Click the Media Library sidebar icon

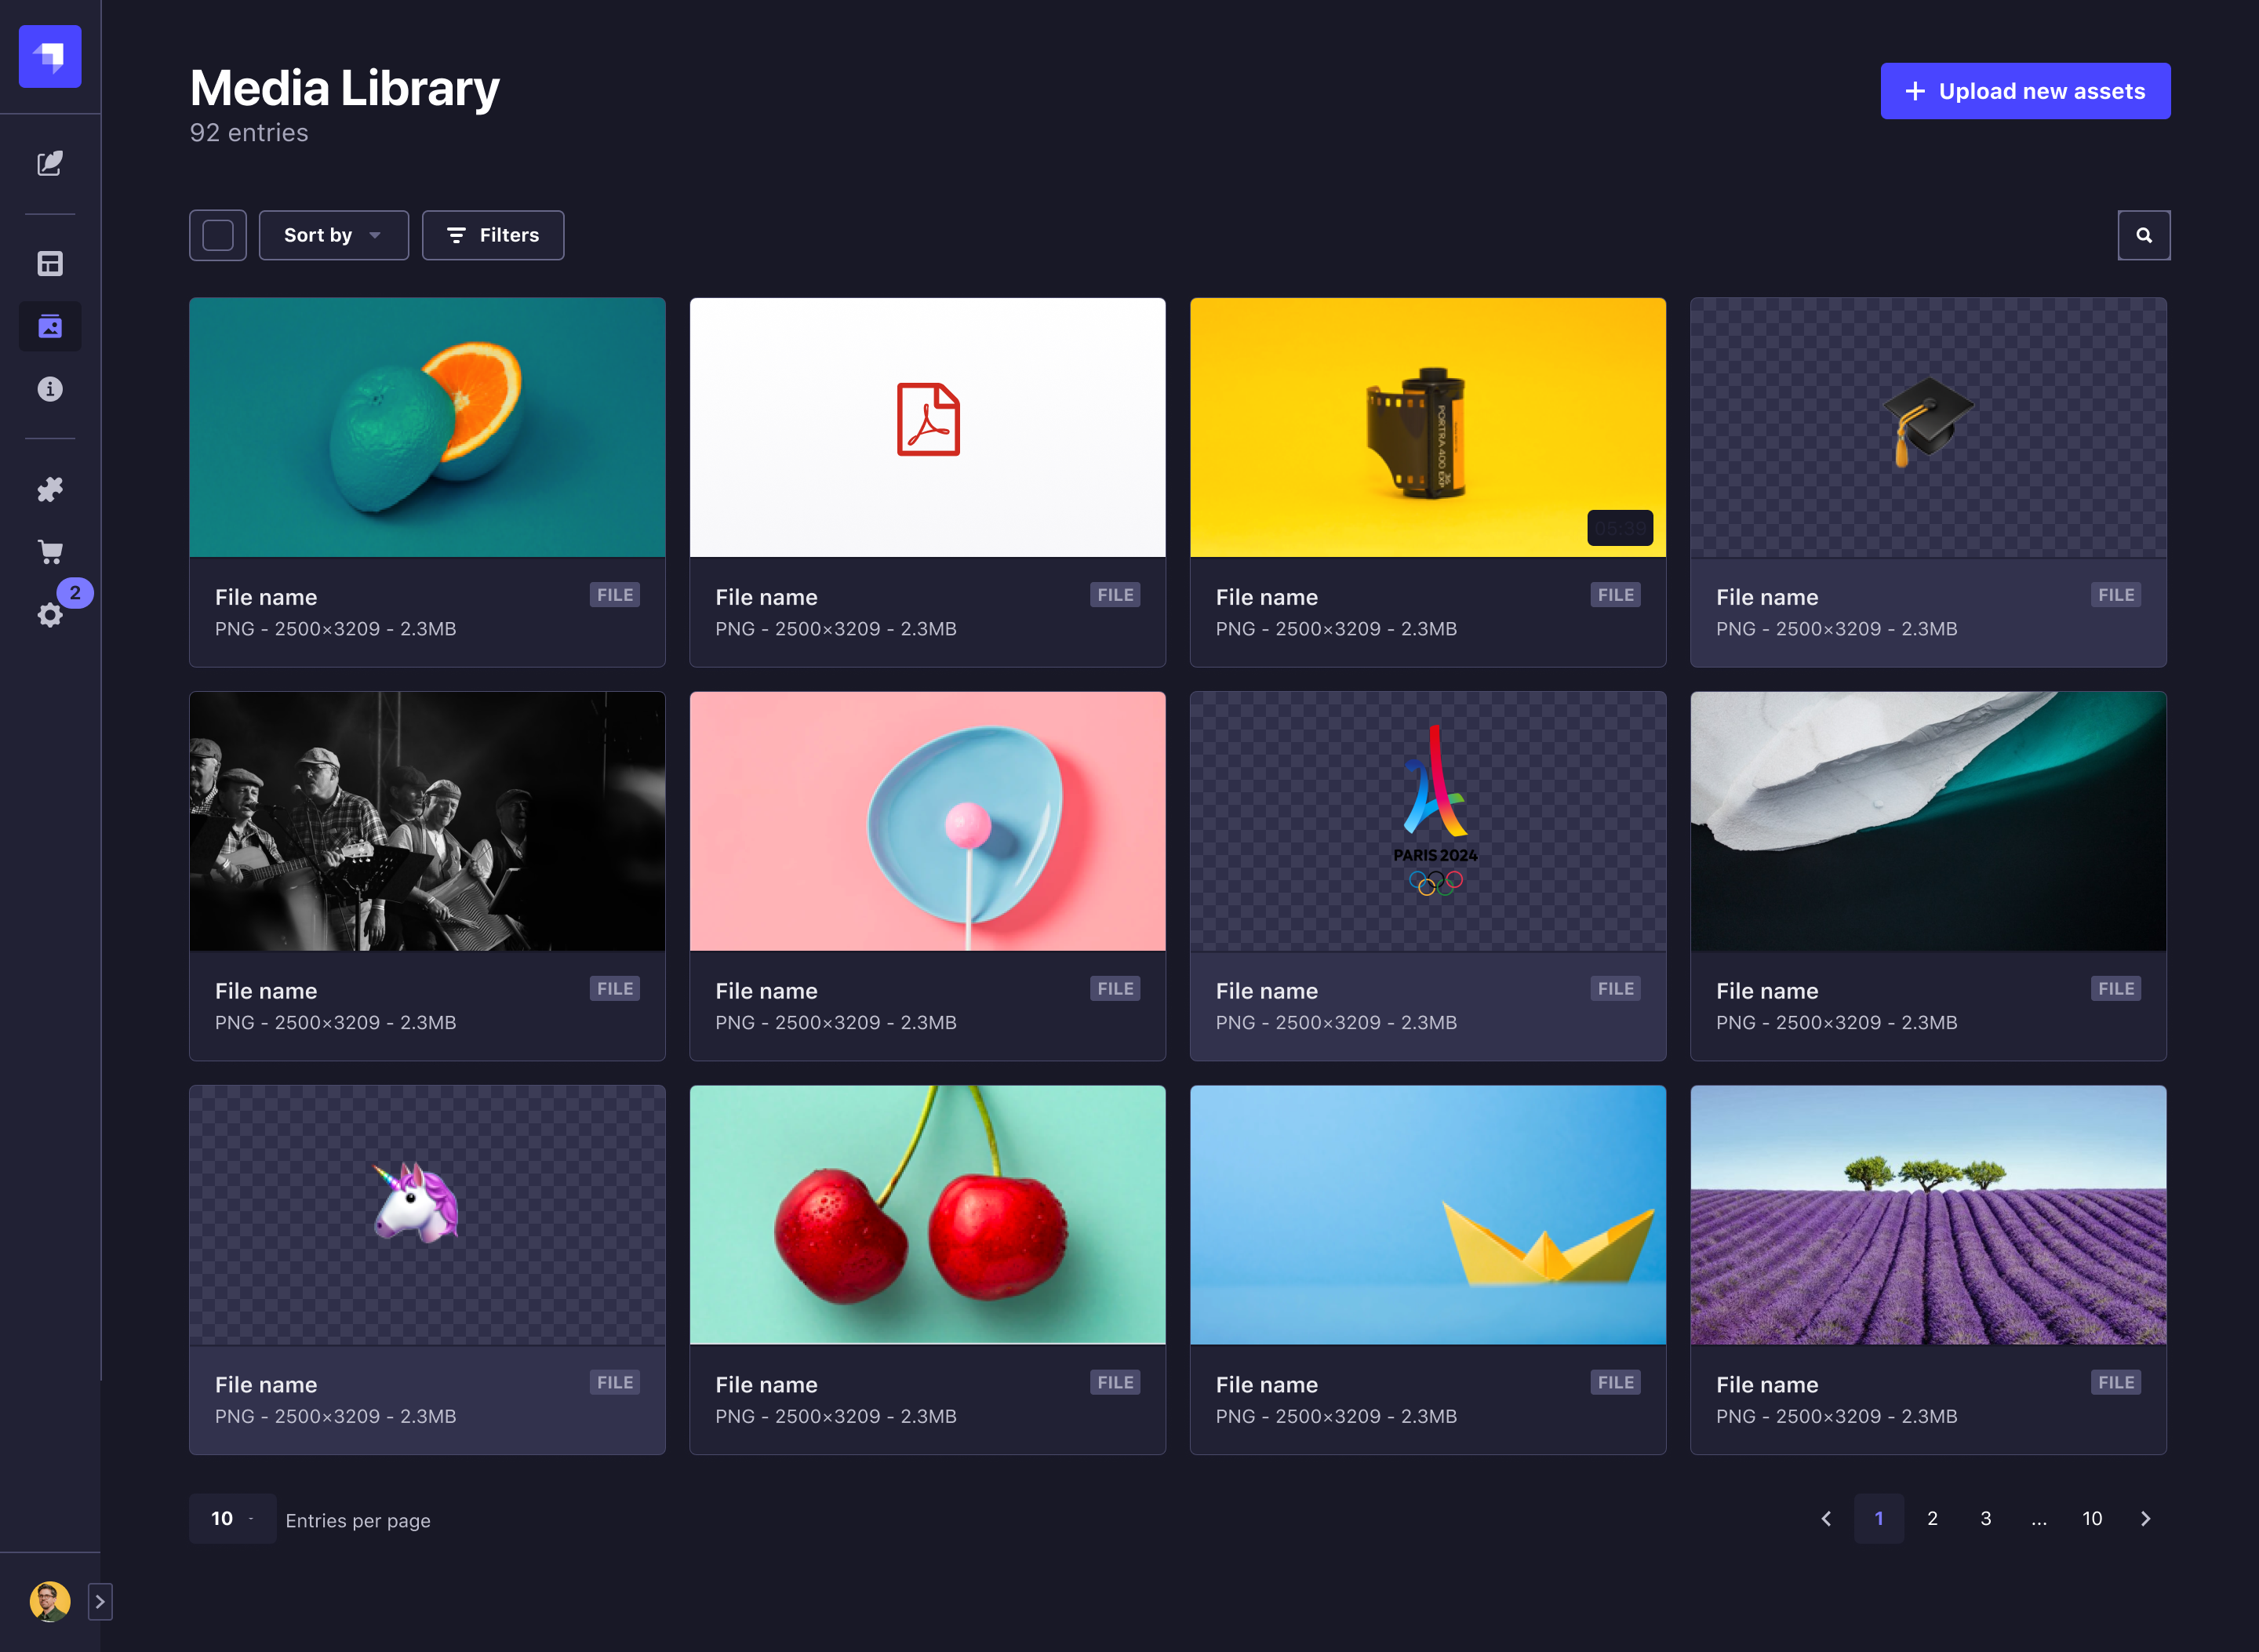(50, 326)
